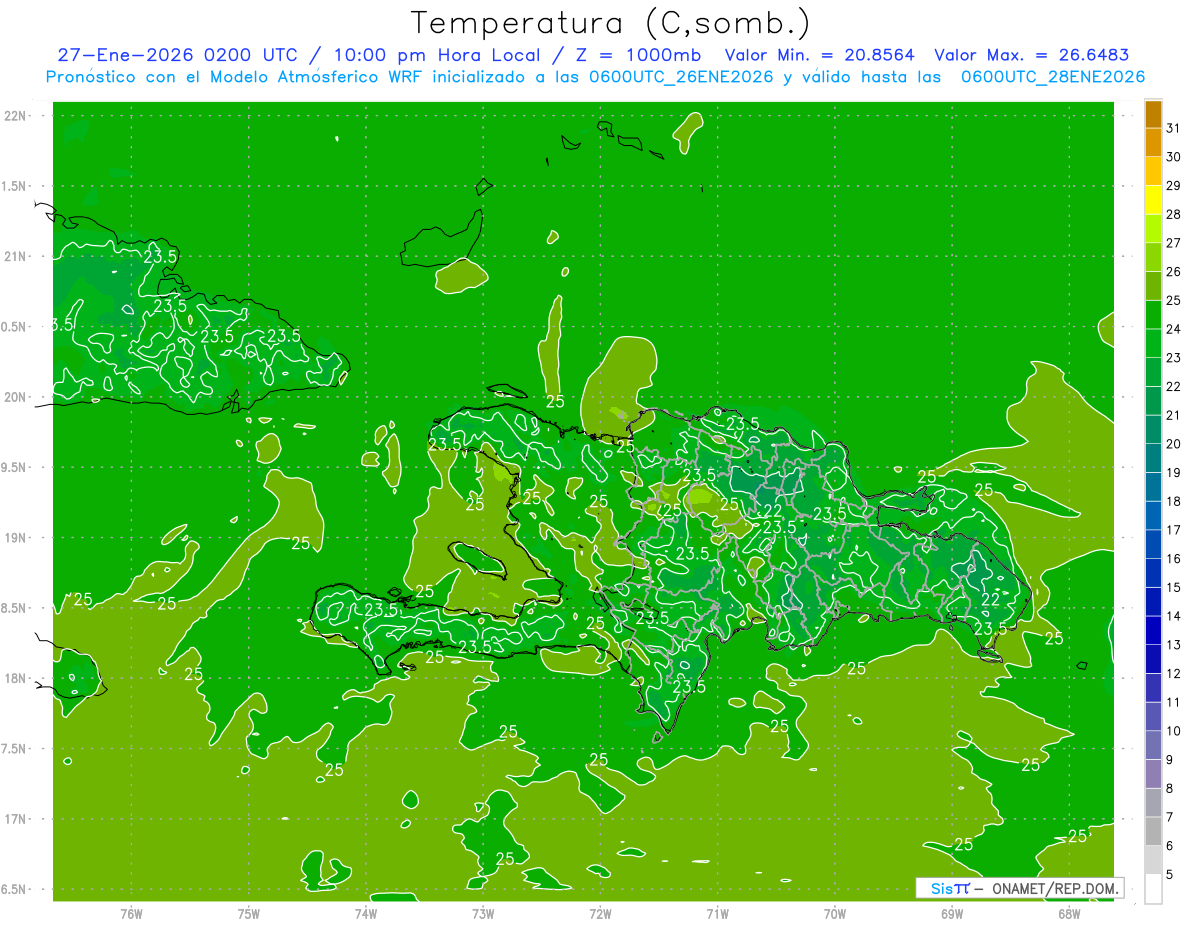Screen dimensions: 1200x927
Task: Pick the legend swatch between 24 and 25
Action: [x=1153, y=315]
